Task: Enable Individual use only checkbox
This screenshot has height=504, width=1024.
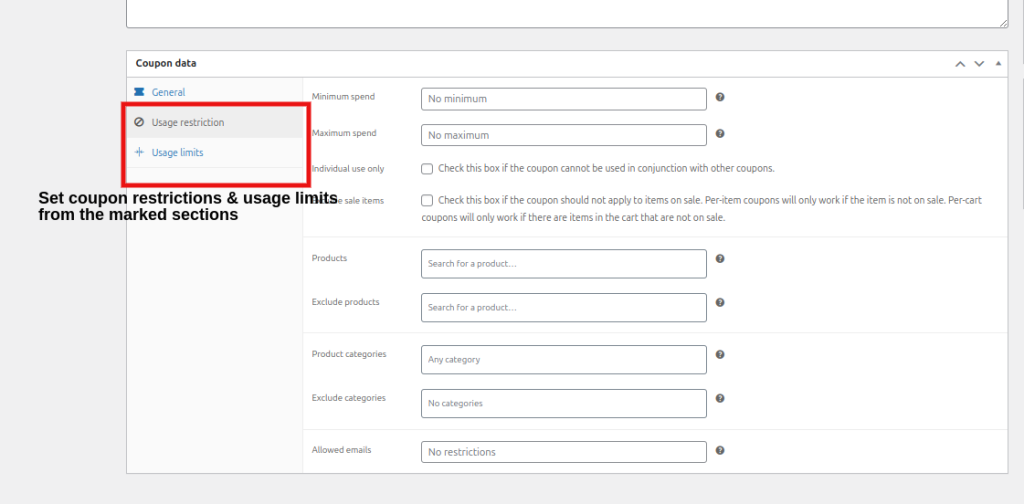Action: coord(427,168)
